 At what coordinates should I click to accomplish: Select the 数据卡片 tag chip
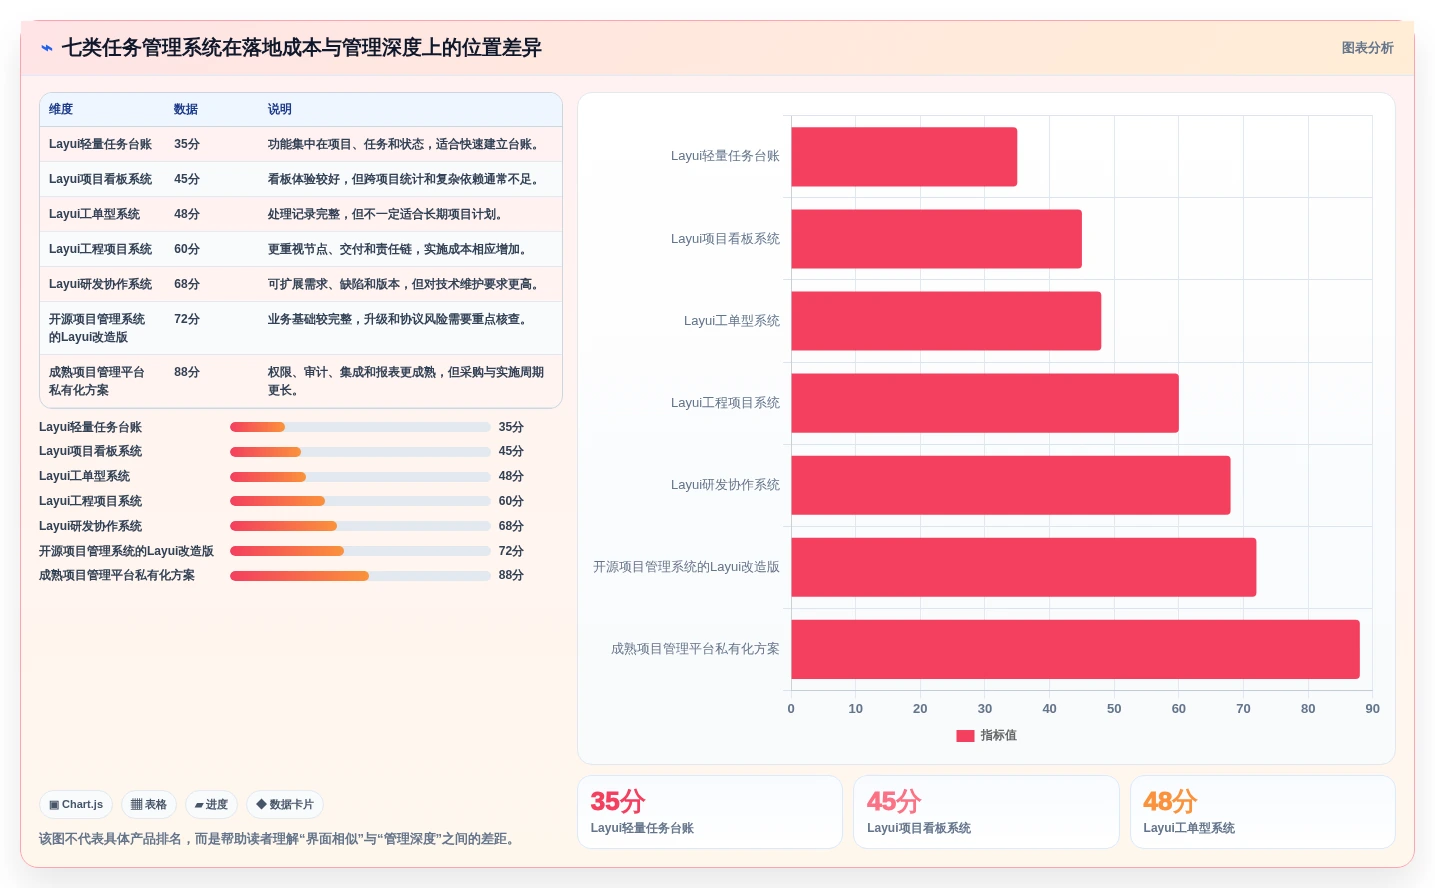(285, 804)
